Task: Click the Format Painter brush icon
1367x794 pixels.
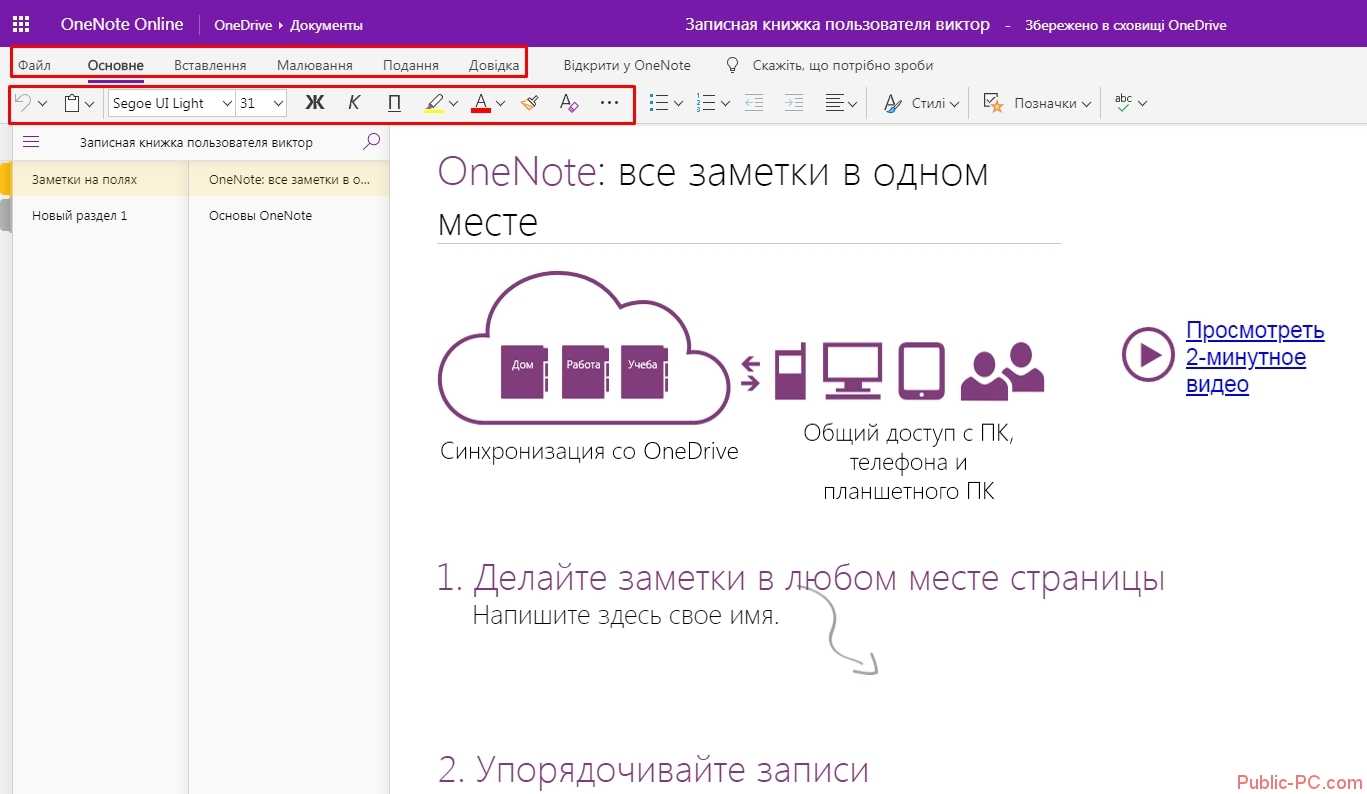Action: point(530,103)
